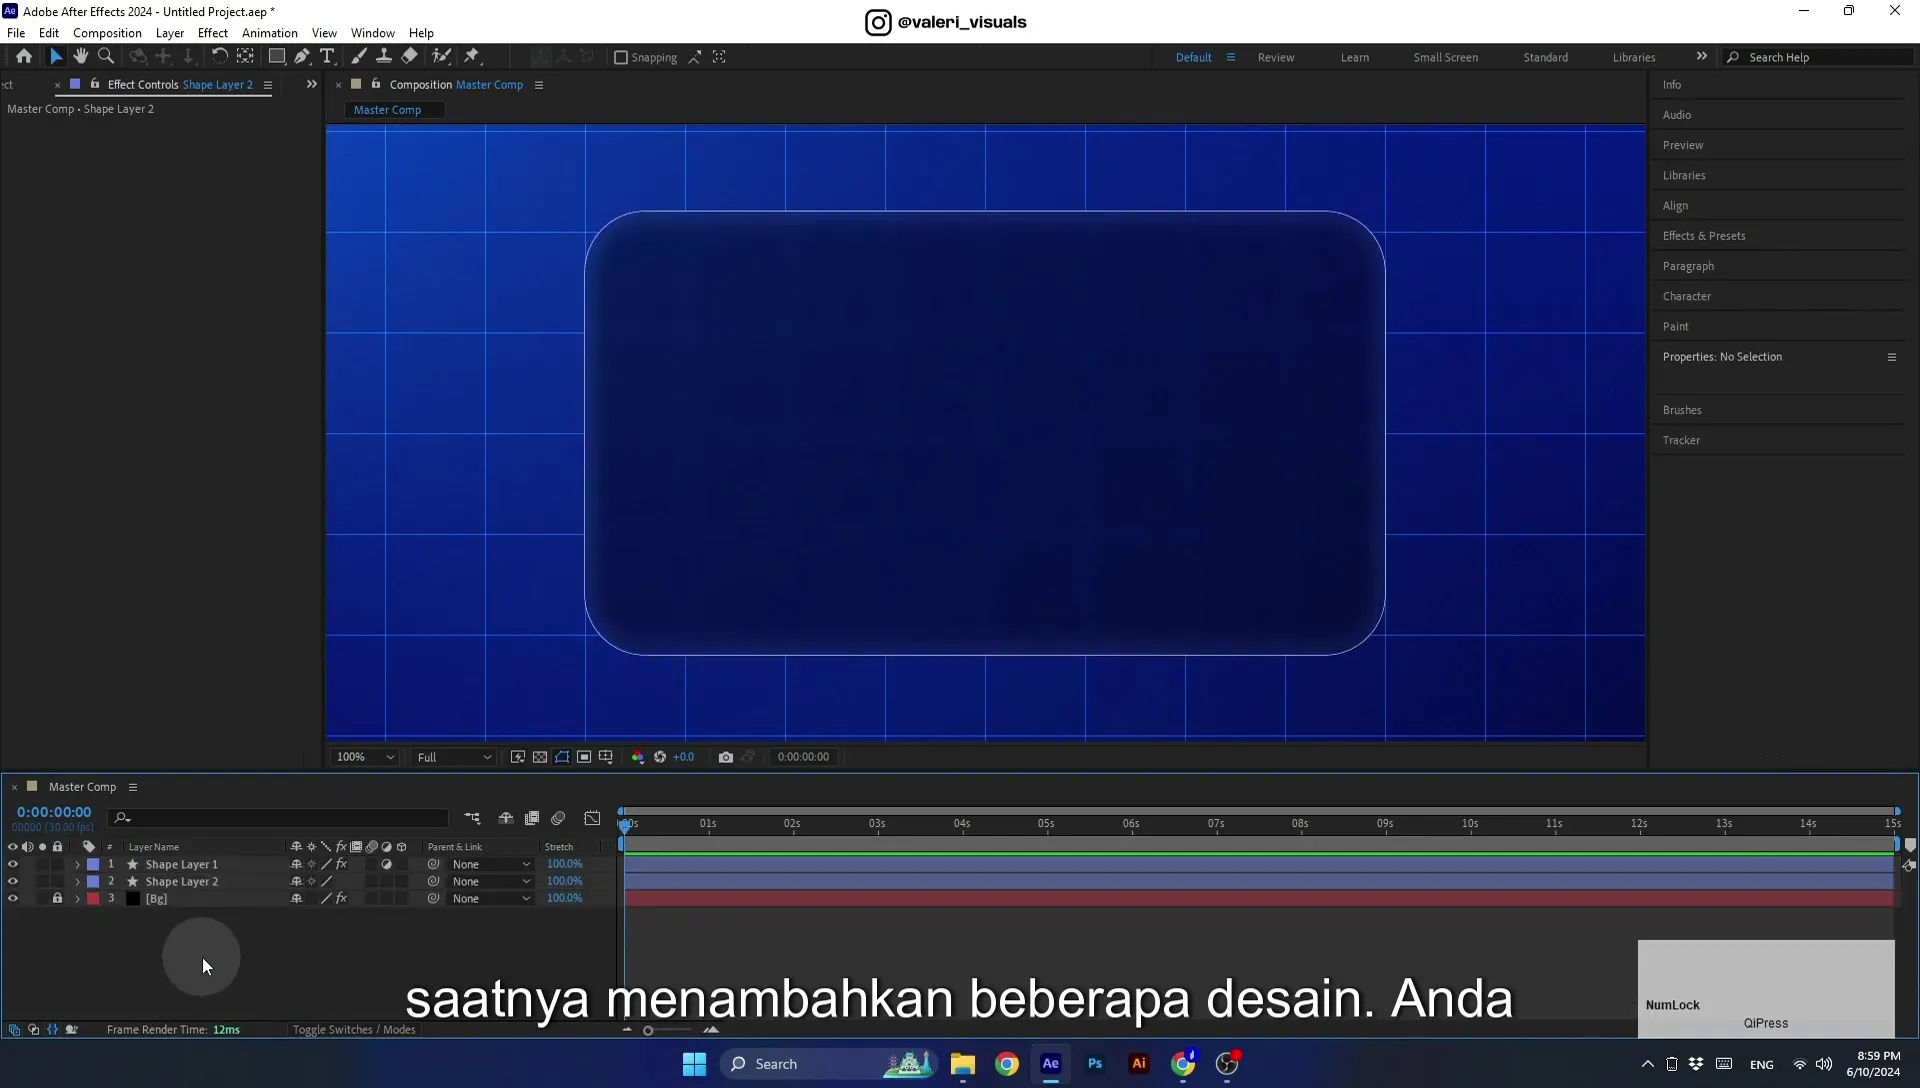Open the Effects & Presets panel
This screenshot has height=1088, width=1920.
[x=1704, y=236]
